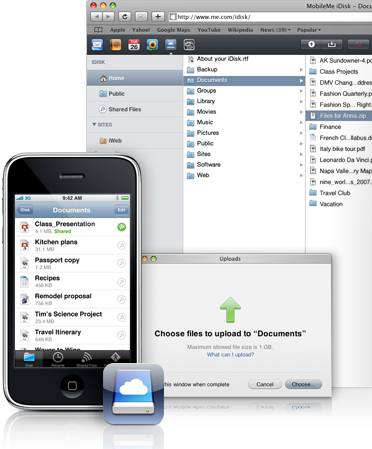This screenshot has width=372, height=449.
Task: Click the iDisk cloud drive app icon
Action: pyautogui.click(x=133, y=394)
